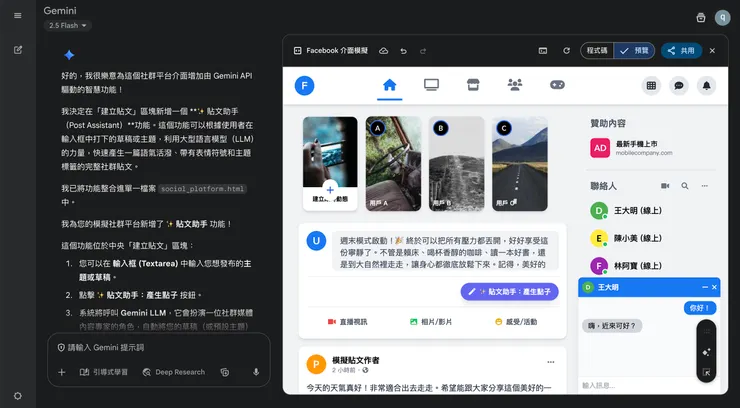Viewport: 740px width, 408px height.
Task: Click the 模擬貼文作者 P avatar
Action: pyautogui.click(x=316, y=364)
